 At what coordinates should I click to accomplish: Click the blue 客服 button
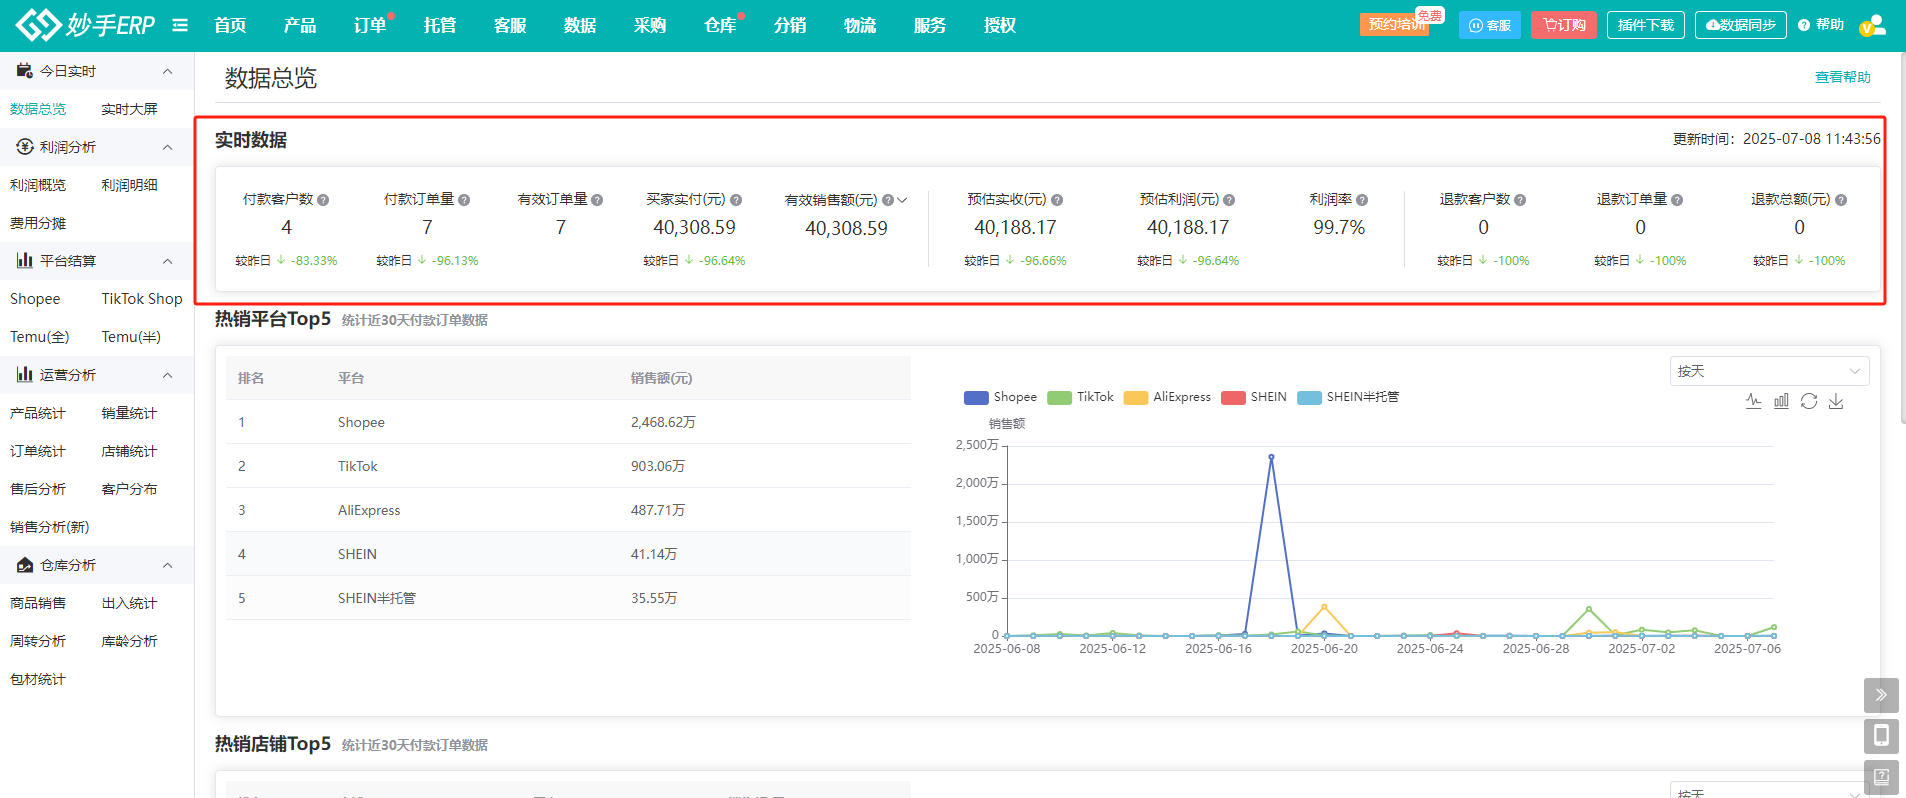tap(1490, 25)
